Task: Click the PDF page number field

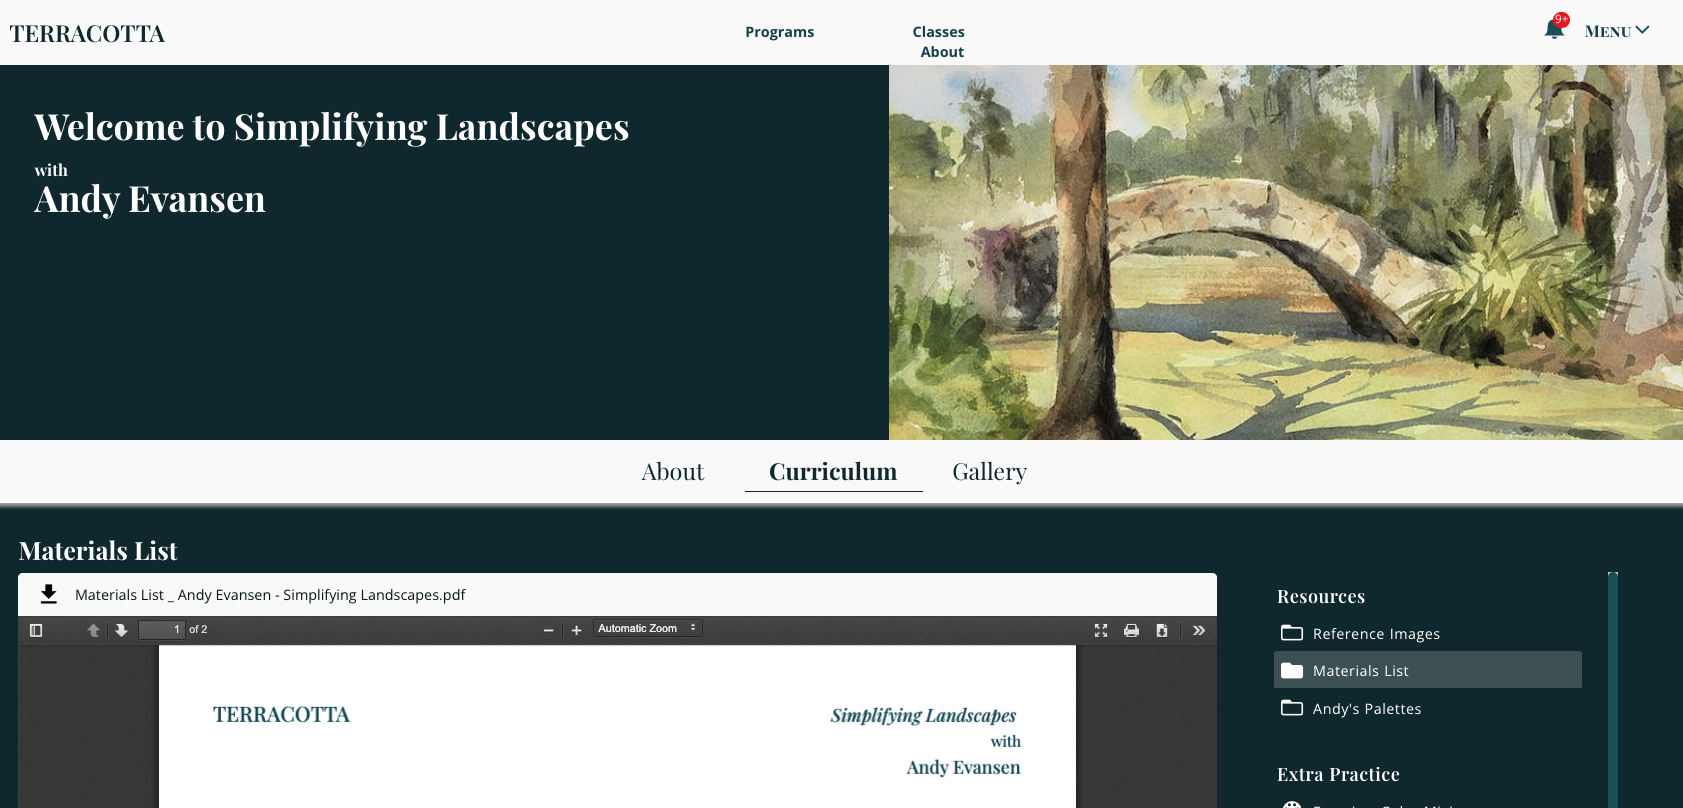Action: click(x=161, y=629)
